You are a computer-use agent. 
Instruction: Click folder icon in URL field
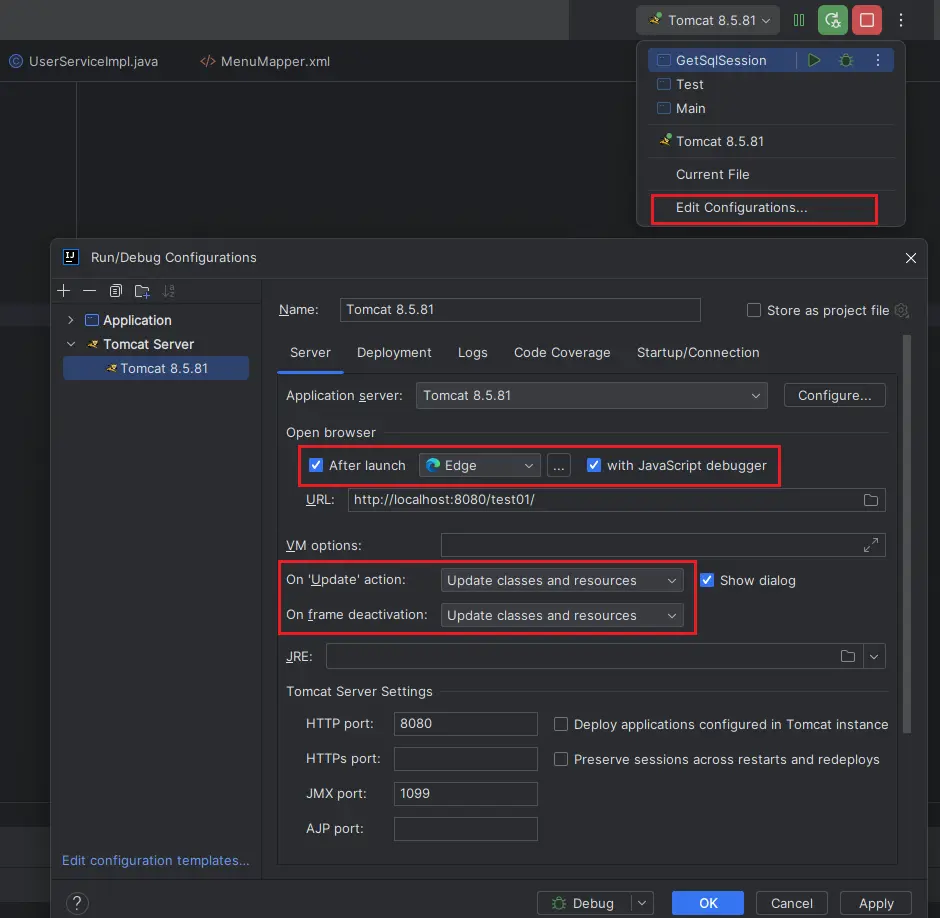click(870, 500)
